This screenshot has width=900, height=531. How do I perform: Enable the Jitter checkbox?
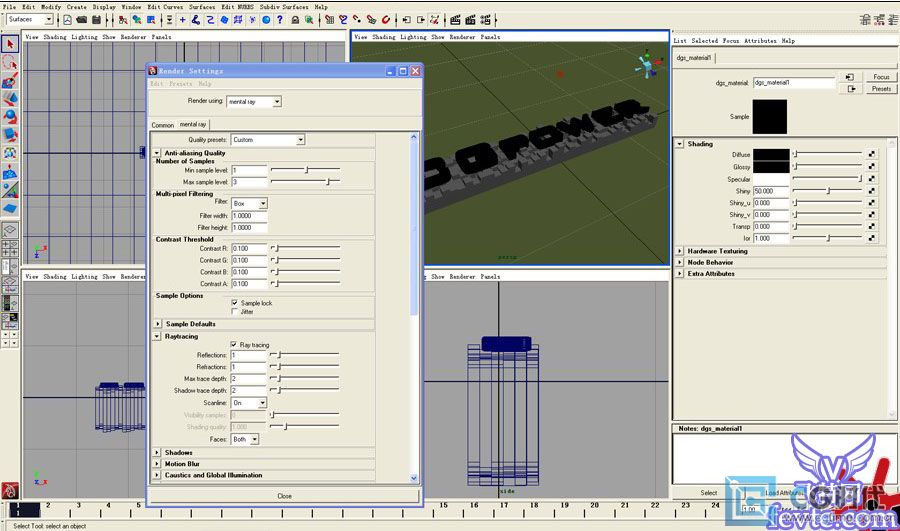(x=235, y=311)
